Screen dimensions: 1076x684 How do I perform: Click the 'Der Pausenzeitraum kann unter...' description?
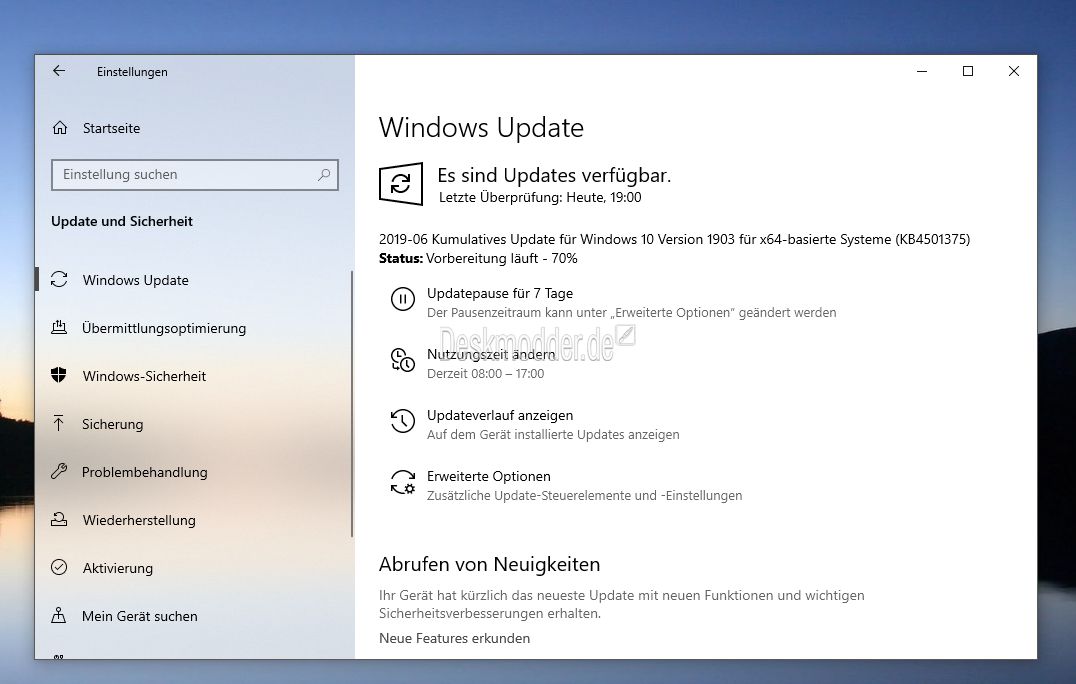coord(631,313)
